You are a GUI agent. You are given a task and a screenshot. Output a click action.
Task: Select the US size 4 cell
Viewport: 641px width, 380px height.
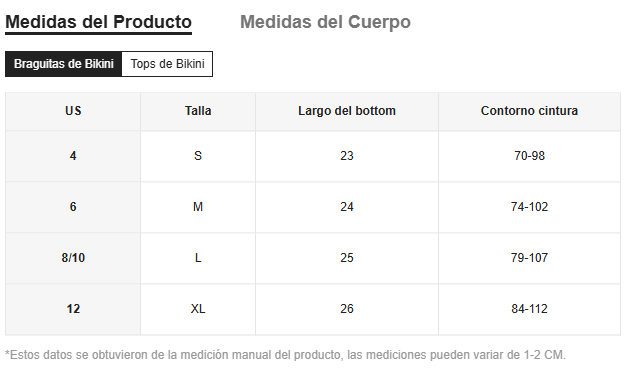coord(73,156)
